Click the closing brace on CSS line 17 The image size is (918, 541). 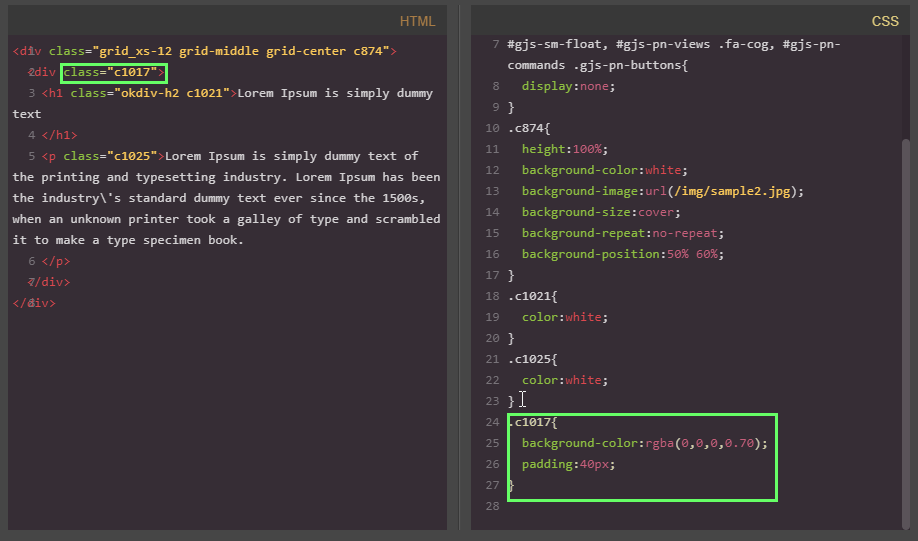511,275
